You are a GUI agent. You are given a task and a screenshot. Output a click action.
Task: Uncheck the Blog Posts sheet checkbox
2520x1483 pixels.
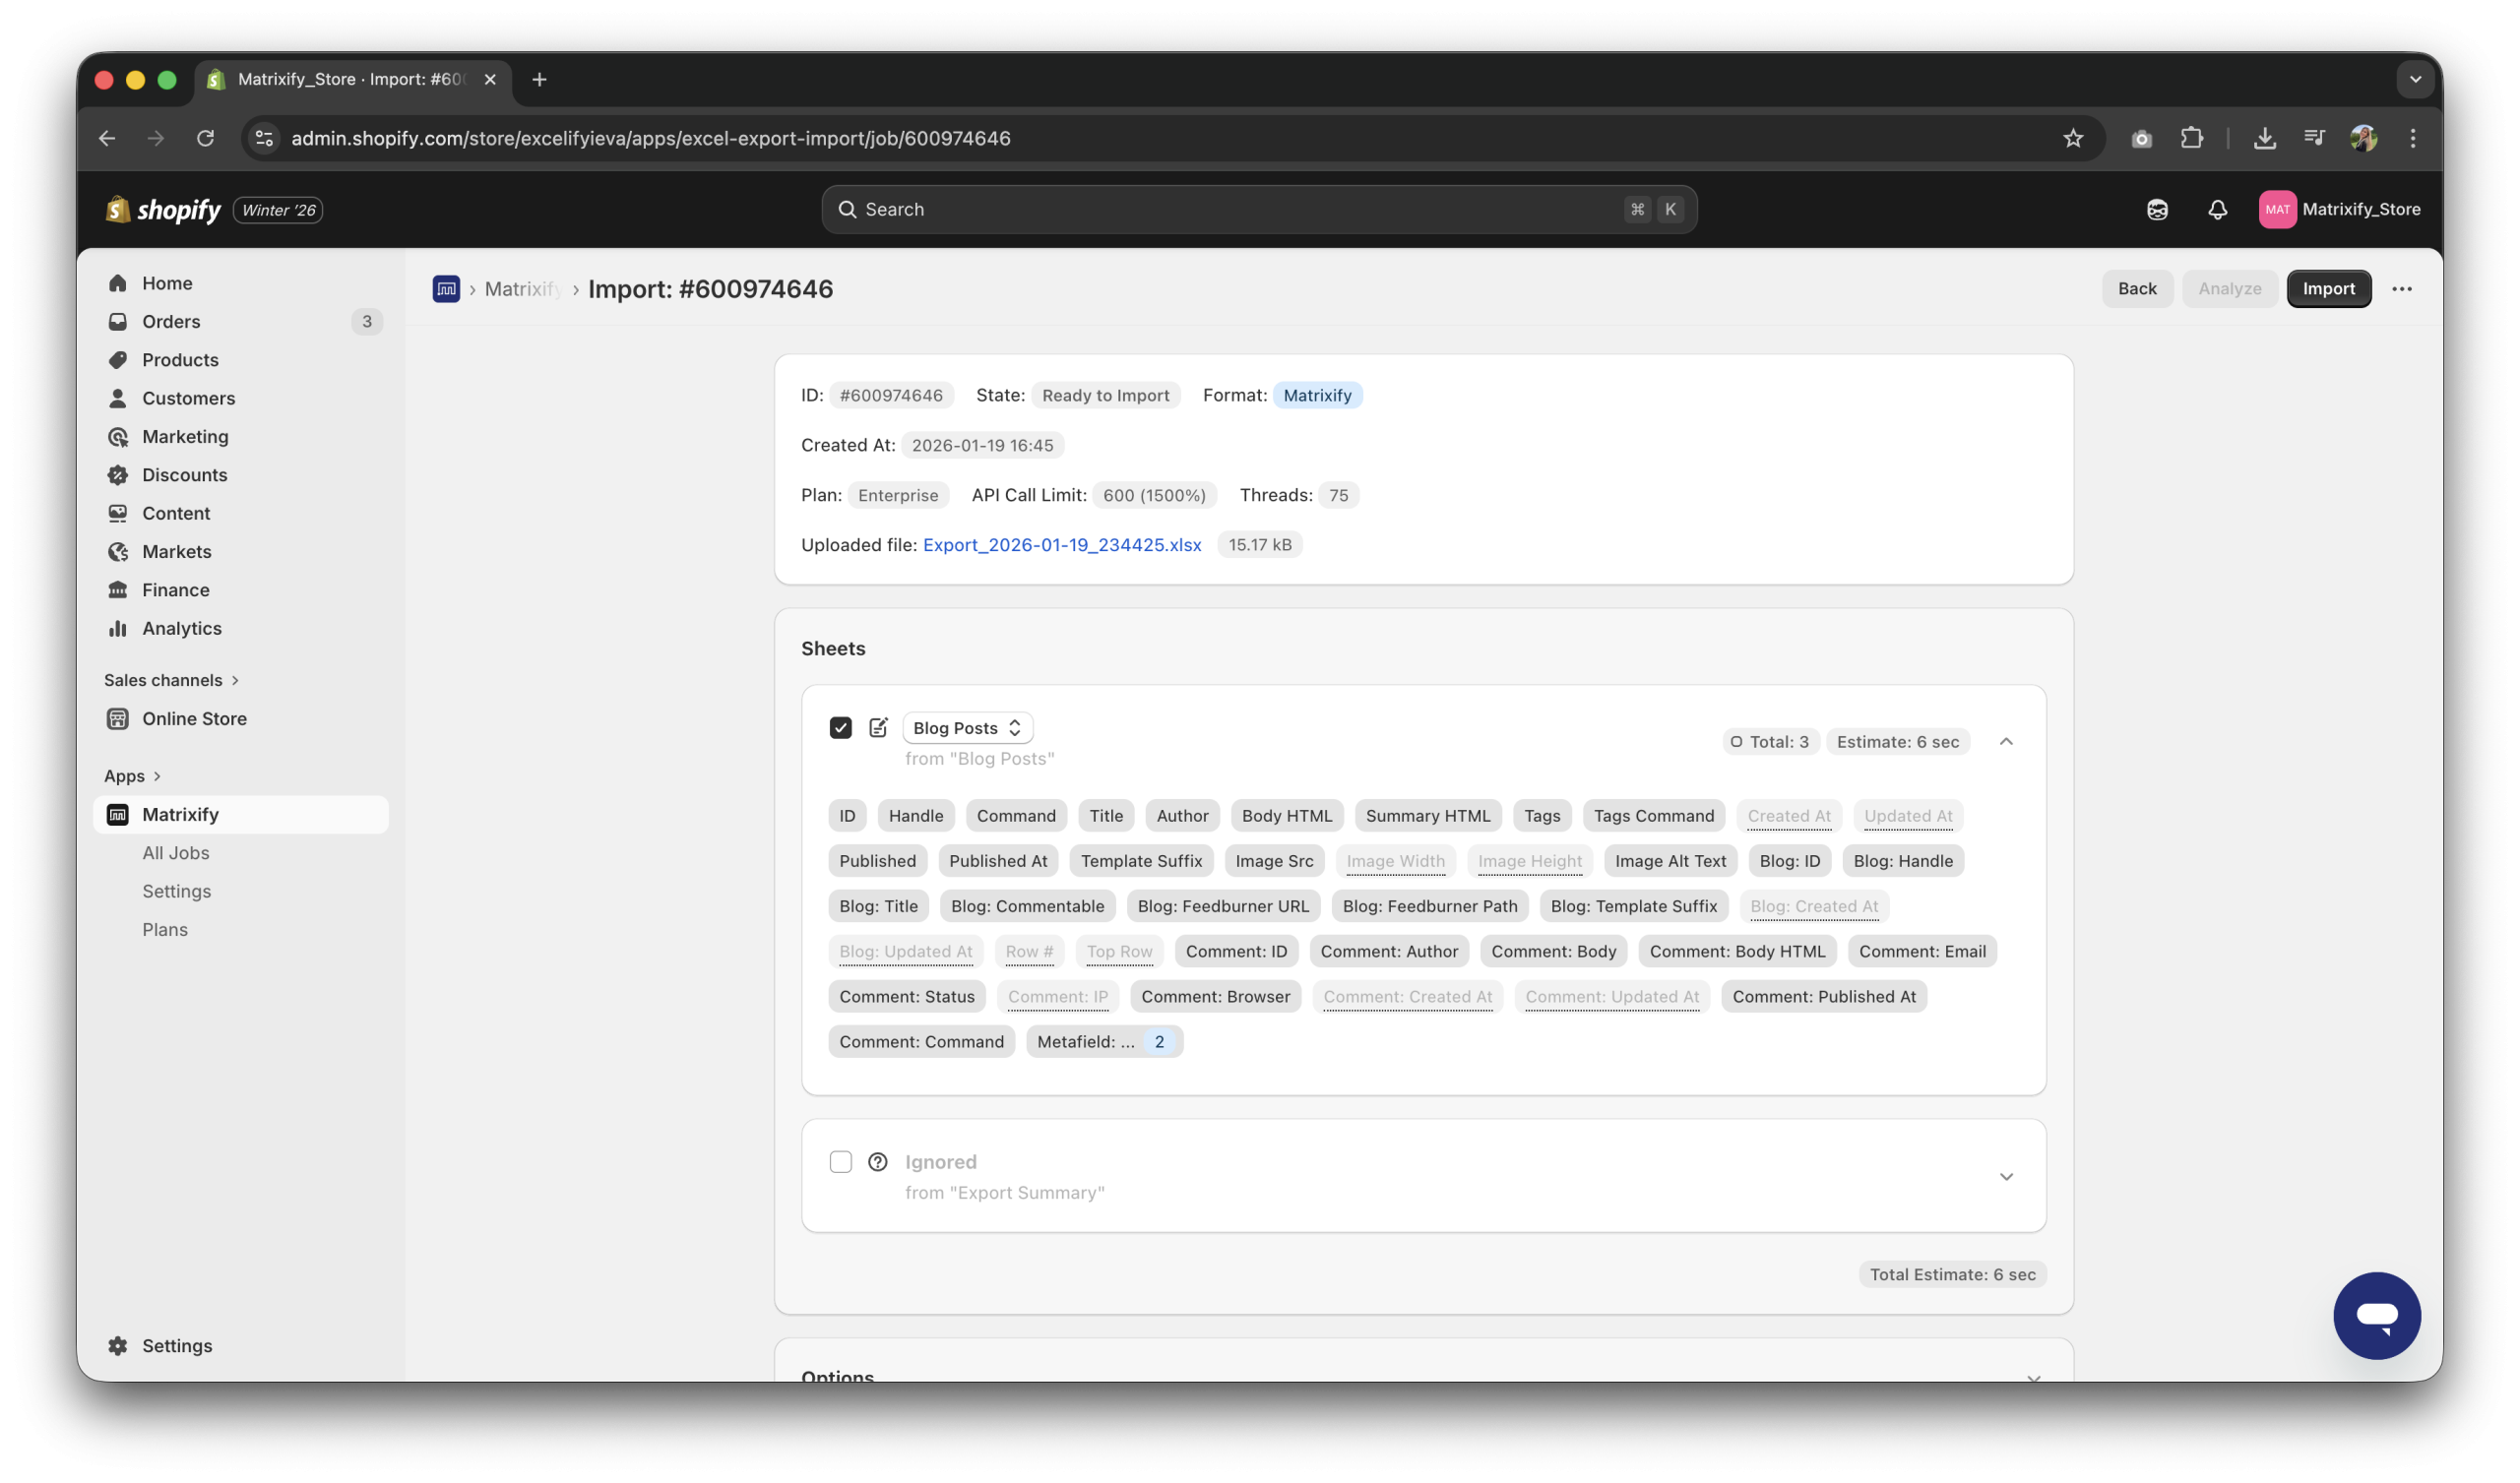[840, 727]
